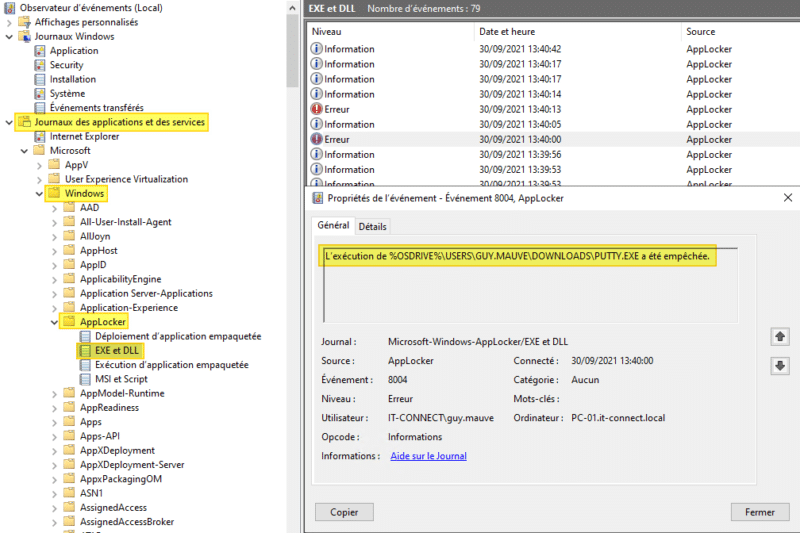This screenshot has width=800, height=533.
Task: Click the MSI et Script log icon
Action: click(x=85, y=379)
